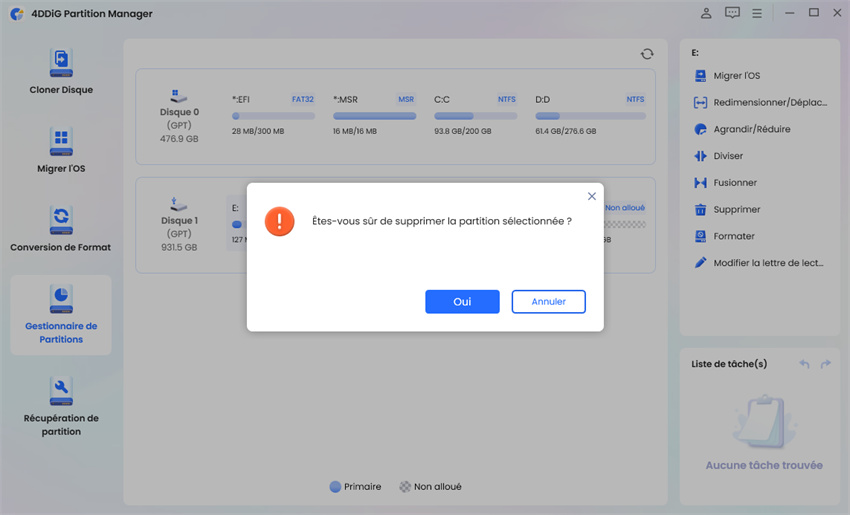The width and height of the screenshot is (850, 515).
Task: Cancel deletion with the Annuler button
Action: (548, 301)
